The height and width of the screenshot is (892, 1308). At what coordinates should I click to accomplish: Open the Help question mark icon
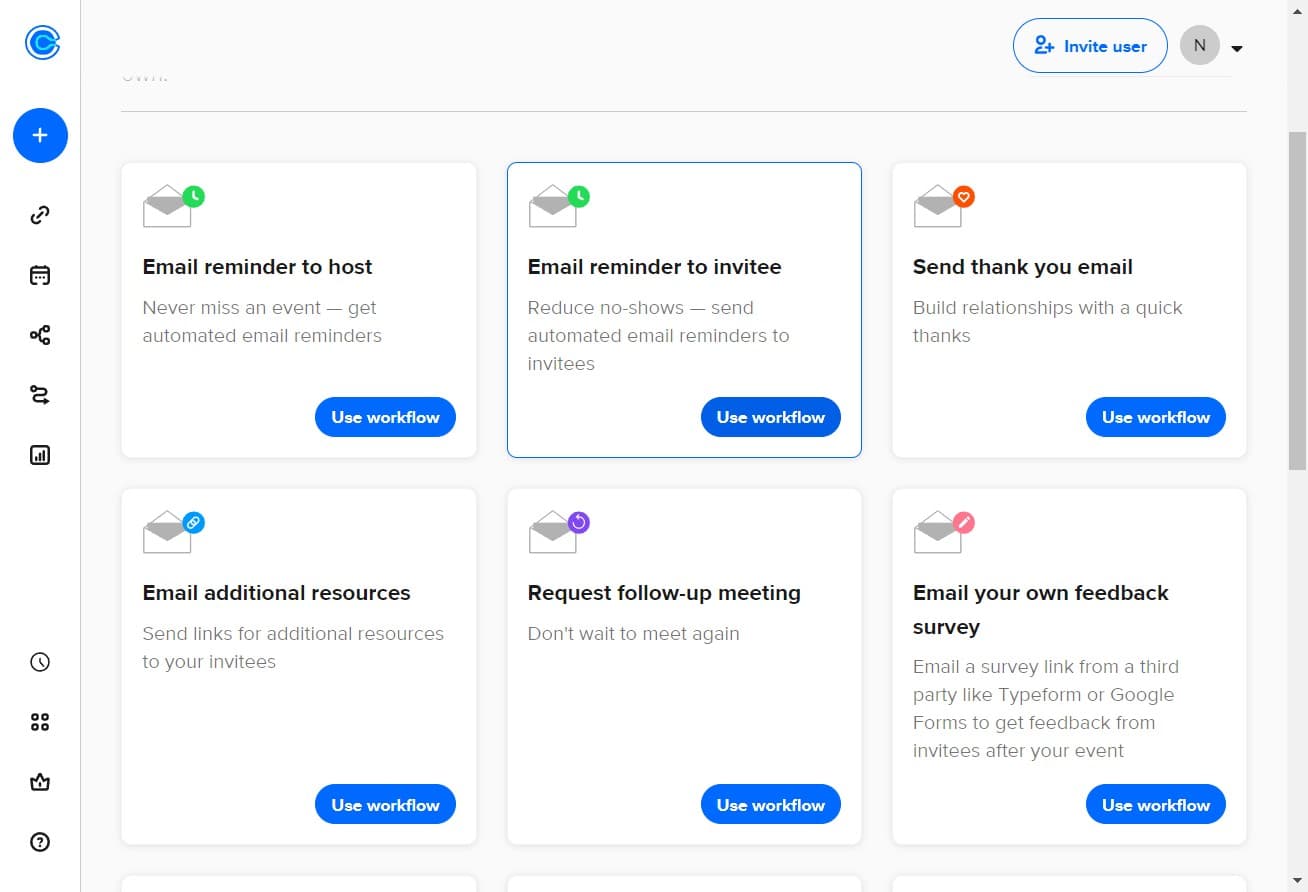tap(40, 842)
